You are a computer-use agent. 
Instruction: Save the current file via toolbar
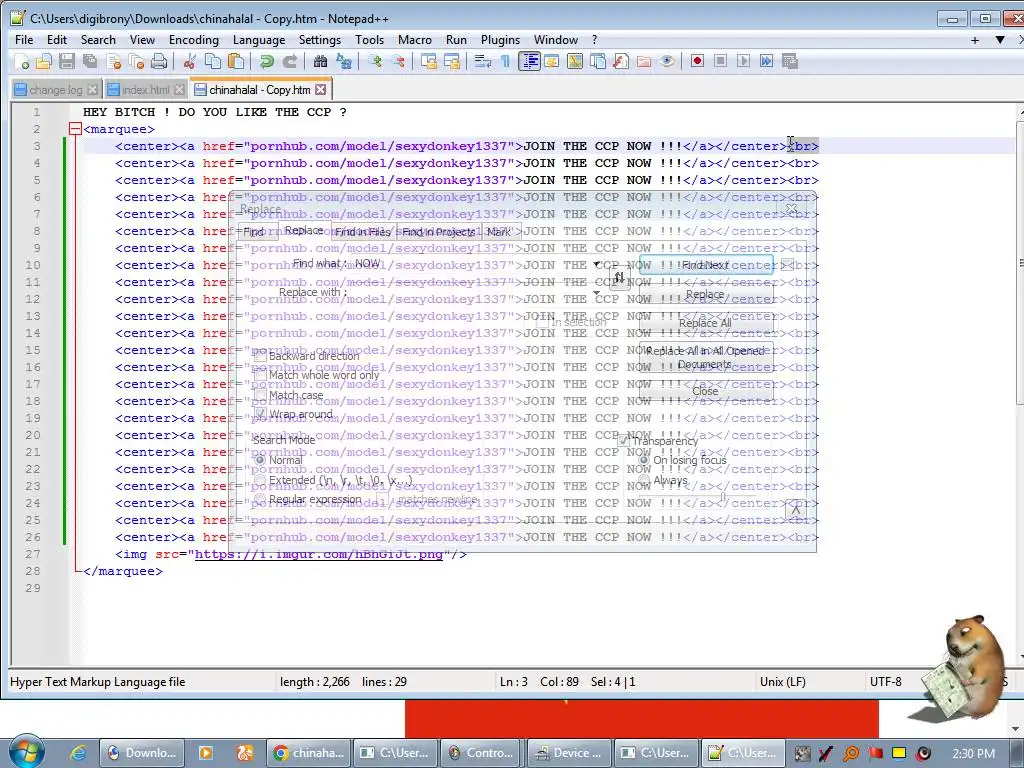67,61
